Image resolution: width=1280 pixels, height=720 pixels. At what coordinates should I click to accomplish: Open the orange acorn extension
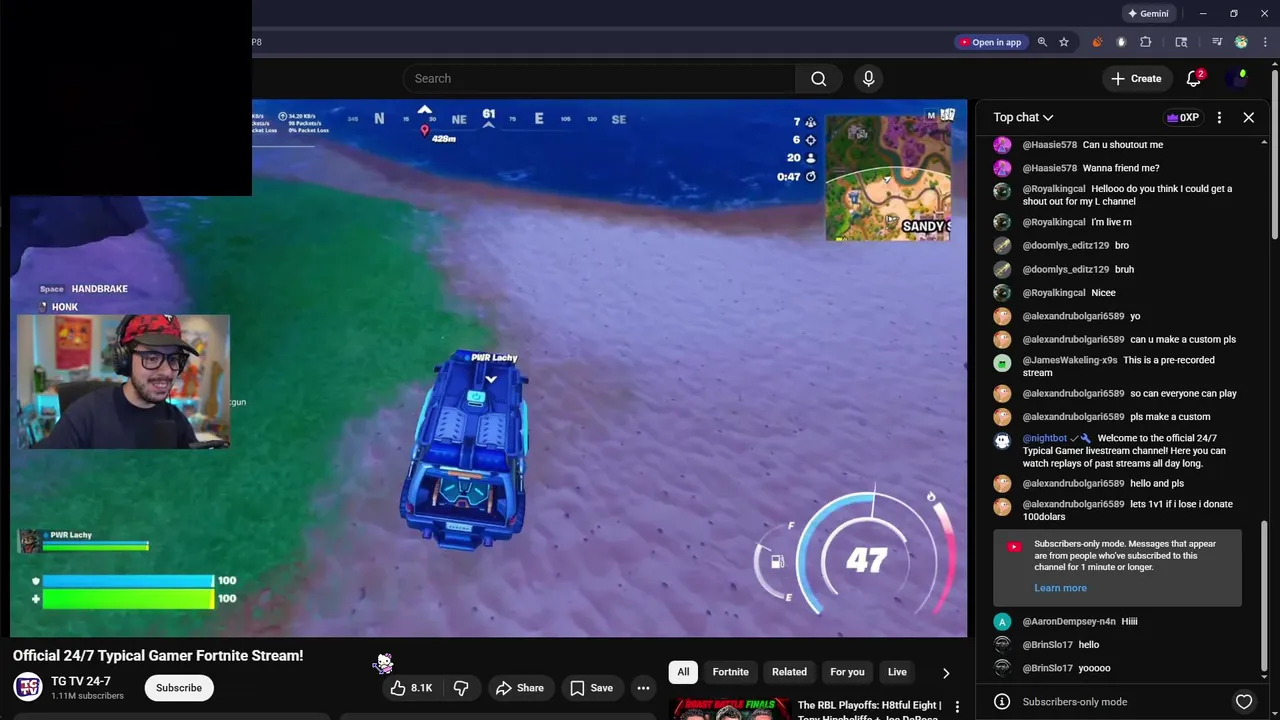[1097, 42]
